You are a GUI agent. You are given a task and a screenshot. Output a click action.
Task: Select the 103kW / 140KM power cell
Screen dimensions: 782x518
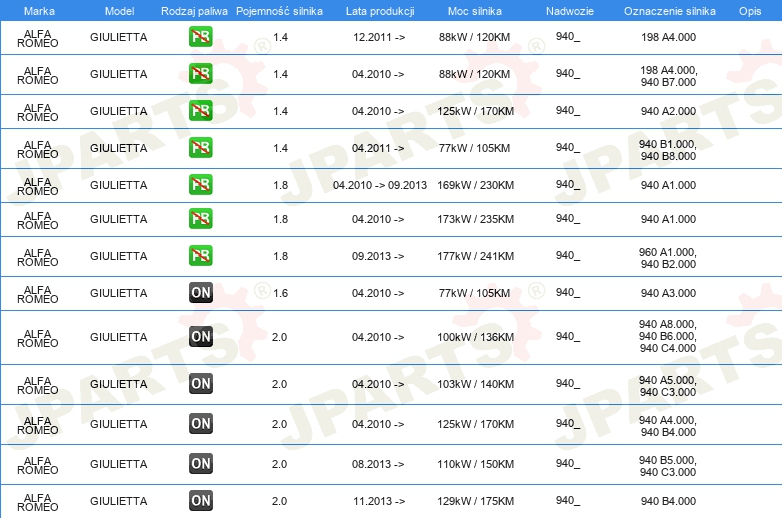pyautogui.click(x=475, y=384)
